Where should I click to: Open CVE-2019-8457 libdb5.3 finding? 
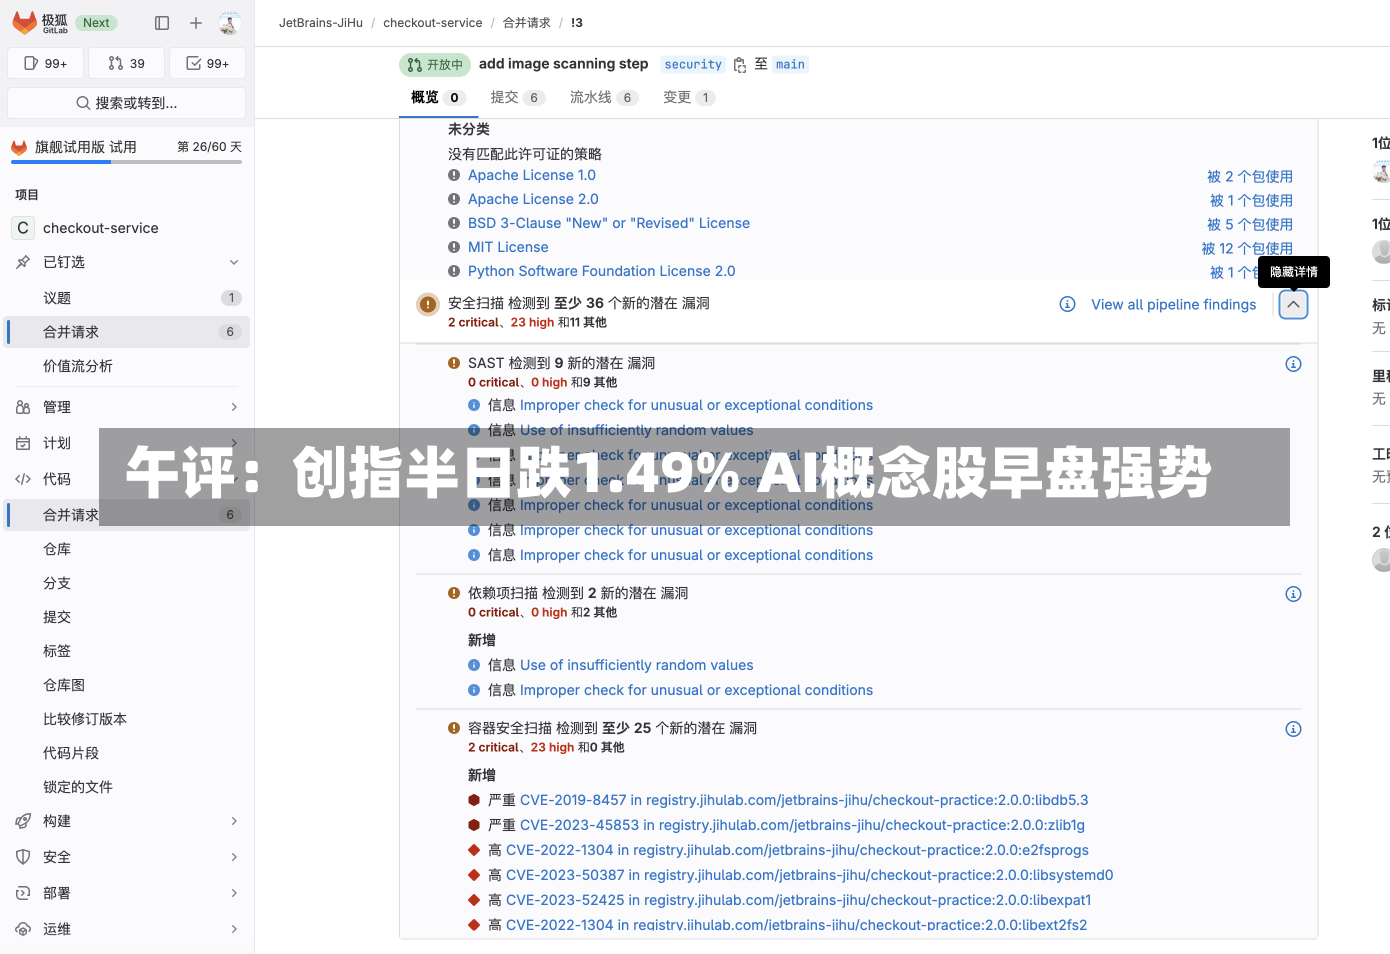click(x=804, y=800)
